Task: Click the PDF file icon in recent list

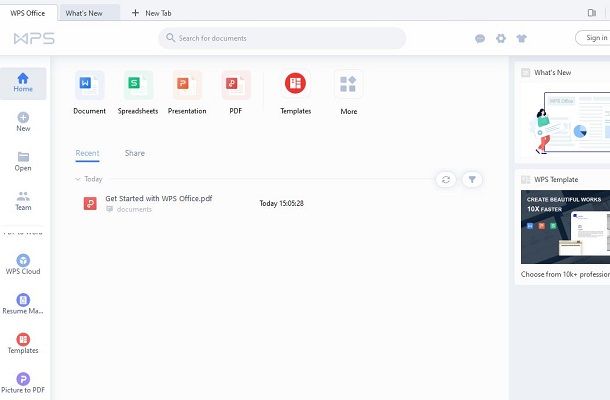Action: tap(90, 203)
